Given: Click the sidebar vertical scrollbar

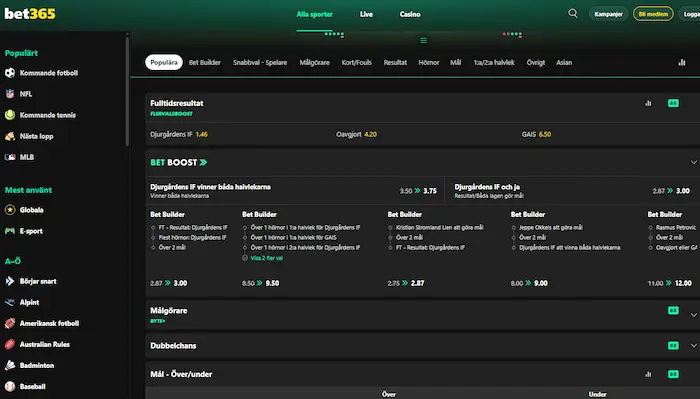Looking at the screenshot, I should (x=127, y=91).
